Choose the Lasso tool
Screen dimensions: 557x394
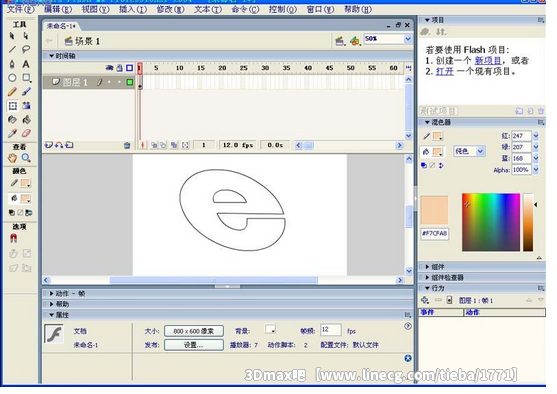(26, 49)
